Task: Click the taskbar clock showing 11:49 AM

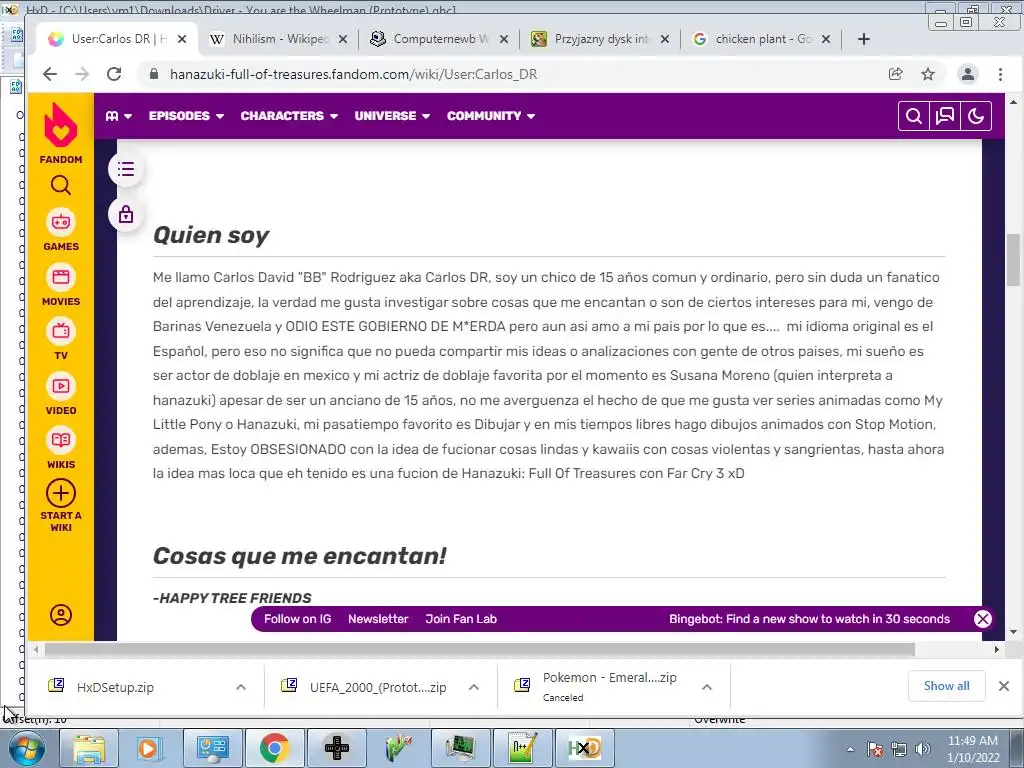Action: click(973, 748)
